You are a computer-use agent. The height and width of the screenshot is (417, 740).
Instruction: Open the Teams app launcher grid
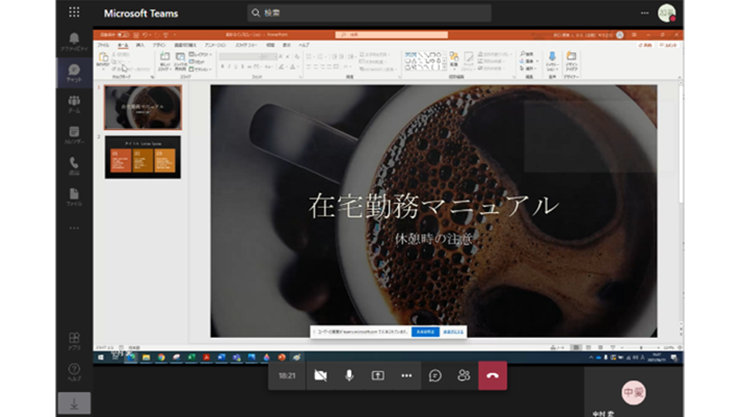click(x=74, y=12)
